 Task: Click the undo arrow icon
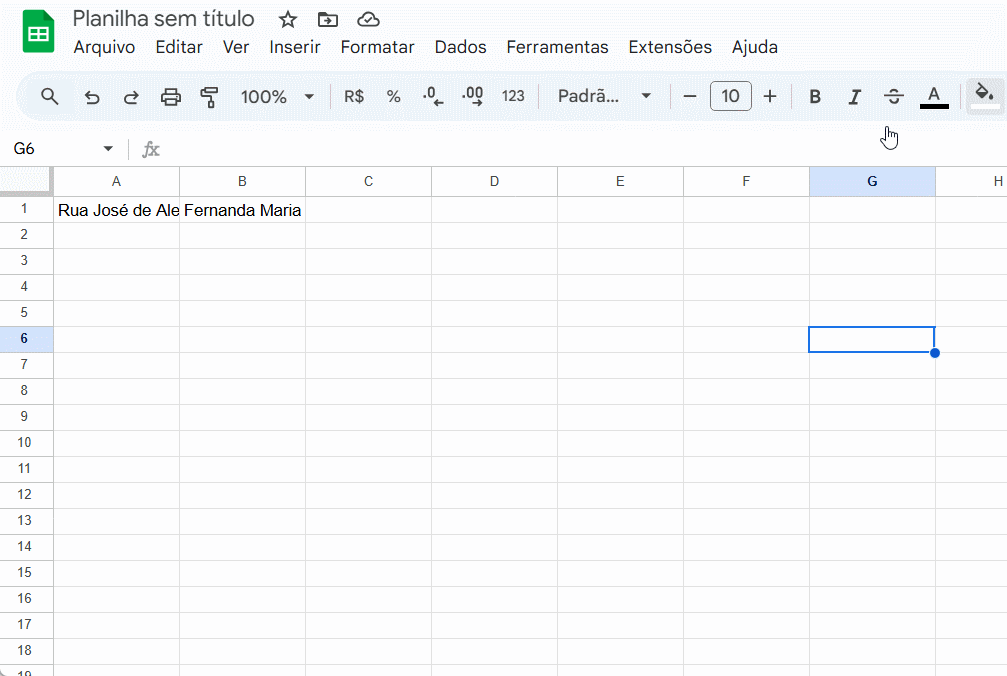[92, 97]
